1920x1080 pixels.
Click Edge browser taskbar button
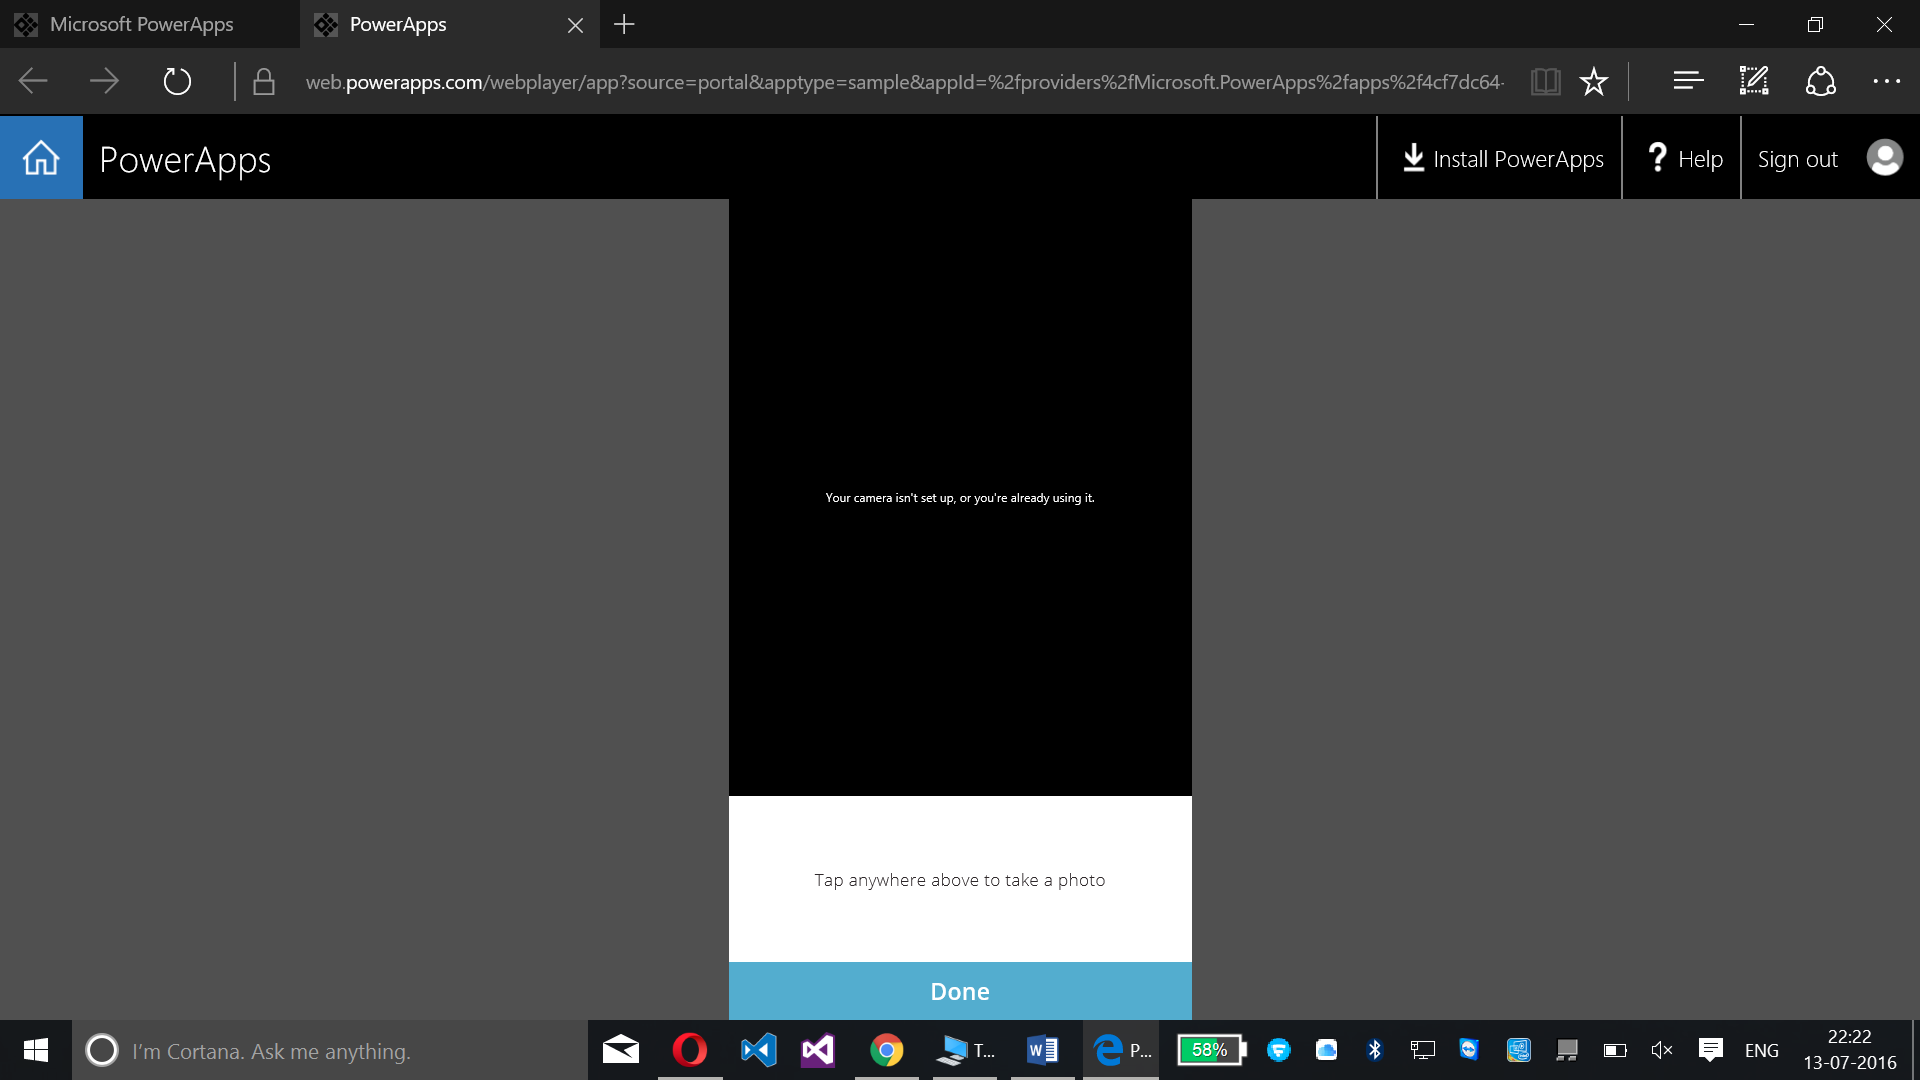[1121, 1050]
